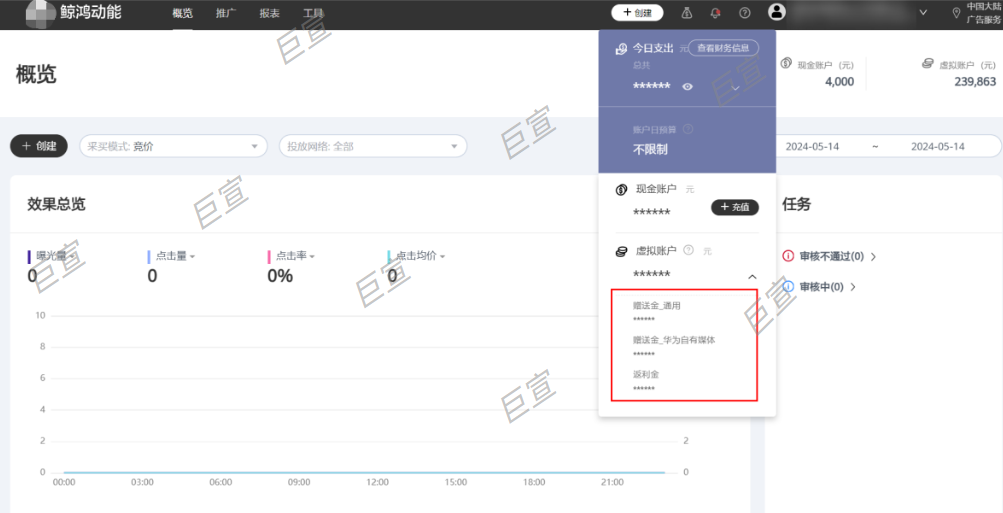Open the 工具 tab in top navigation
Viewport: 1003px width, 513px height.
click(x=313, y=13)
